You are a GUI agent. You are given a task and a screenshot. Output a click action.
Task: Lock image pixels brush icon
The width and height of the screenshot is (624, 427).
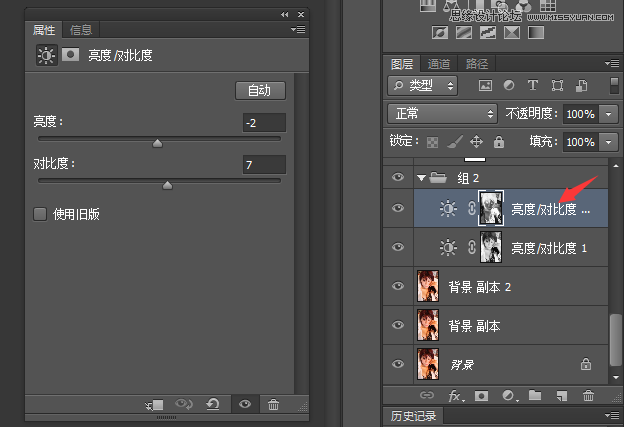tap(454, 142)
